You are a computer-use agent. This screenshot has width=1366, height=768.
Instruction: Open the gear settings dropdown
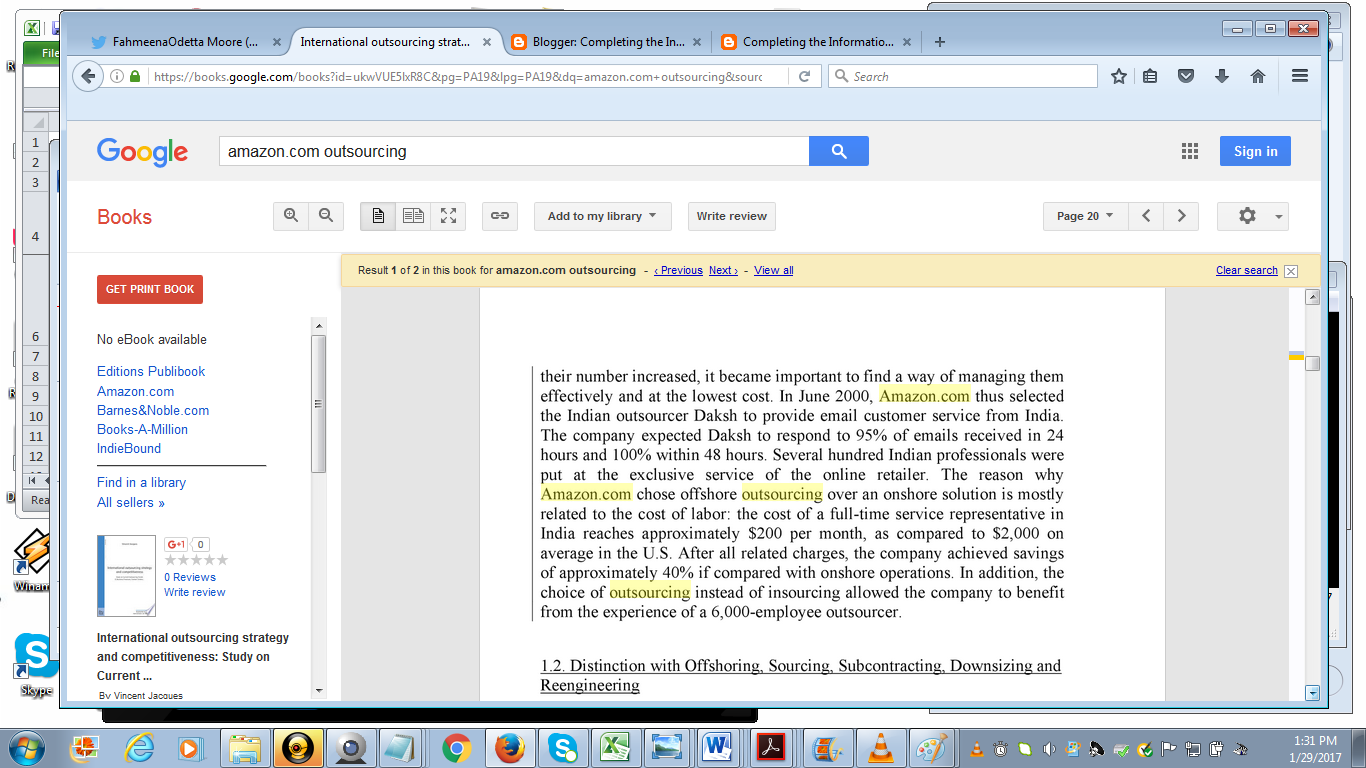coord(1253,216)
